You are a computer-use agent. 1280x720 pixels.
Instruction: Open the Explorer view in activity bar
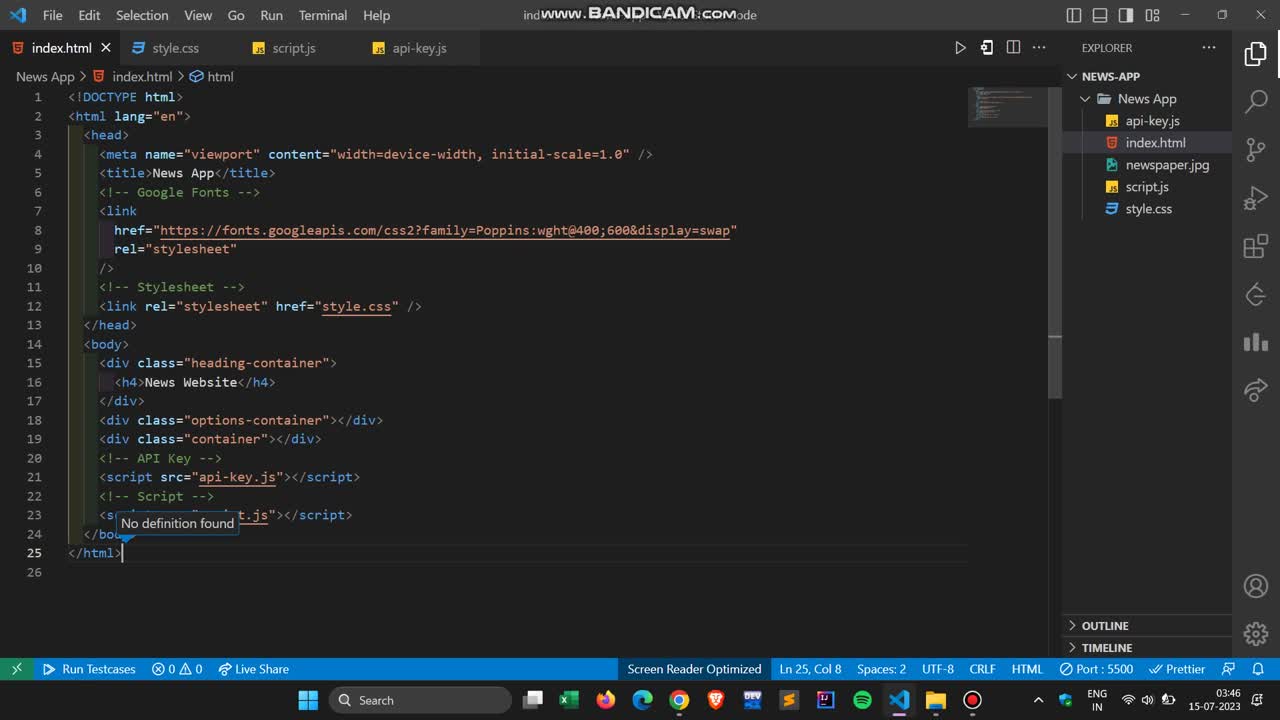(x=1256, y=54)
